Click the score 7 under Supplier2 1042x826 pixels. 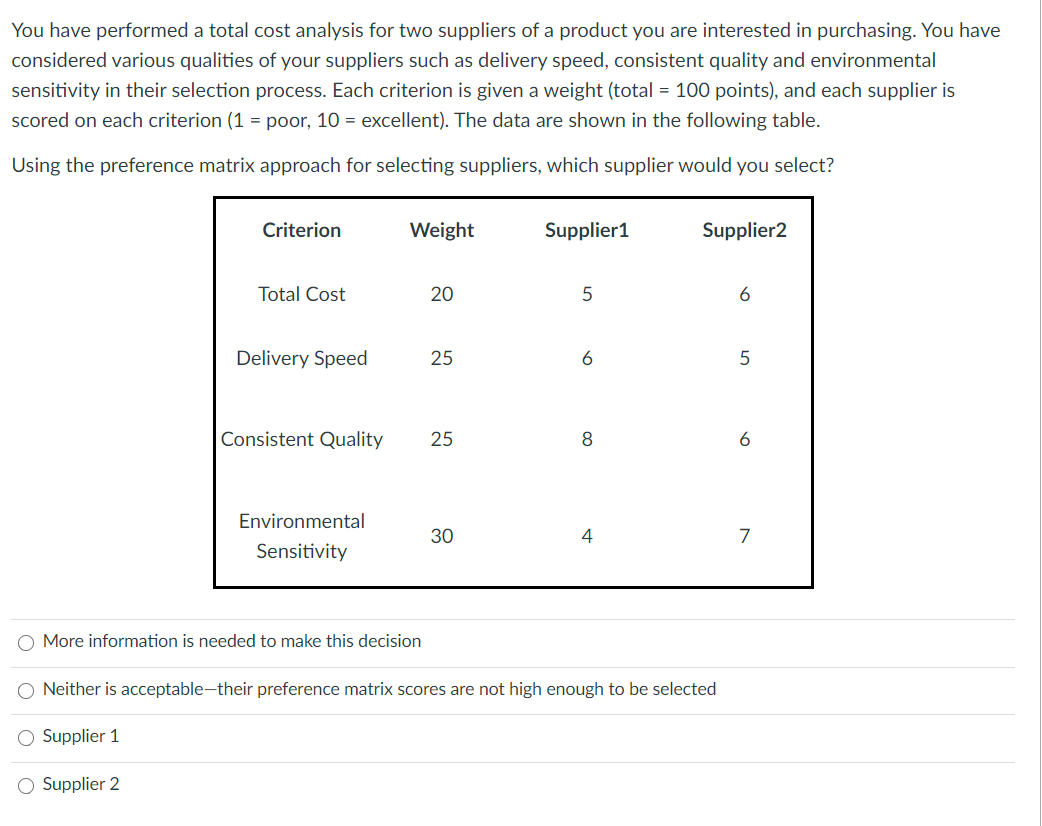coord(744,536)
